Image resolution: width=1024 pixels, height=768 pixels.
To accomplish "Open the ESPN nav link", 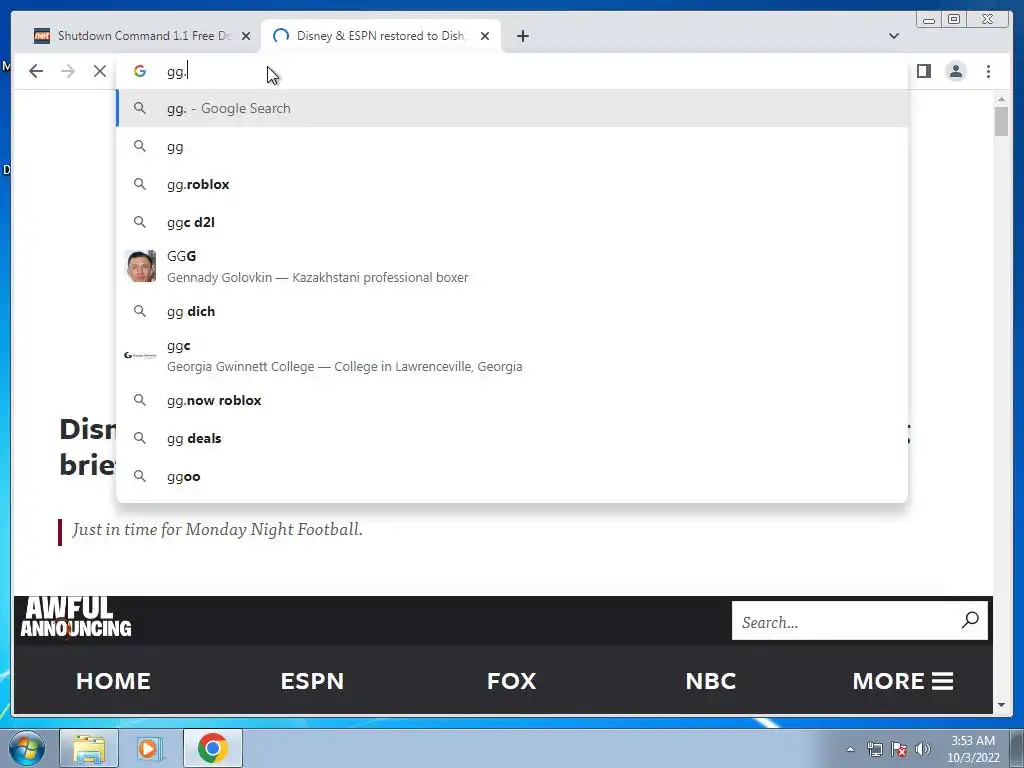I will (x=312, y=681).
